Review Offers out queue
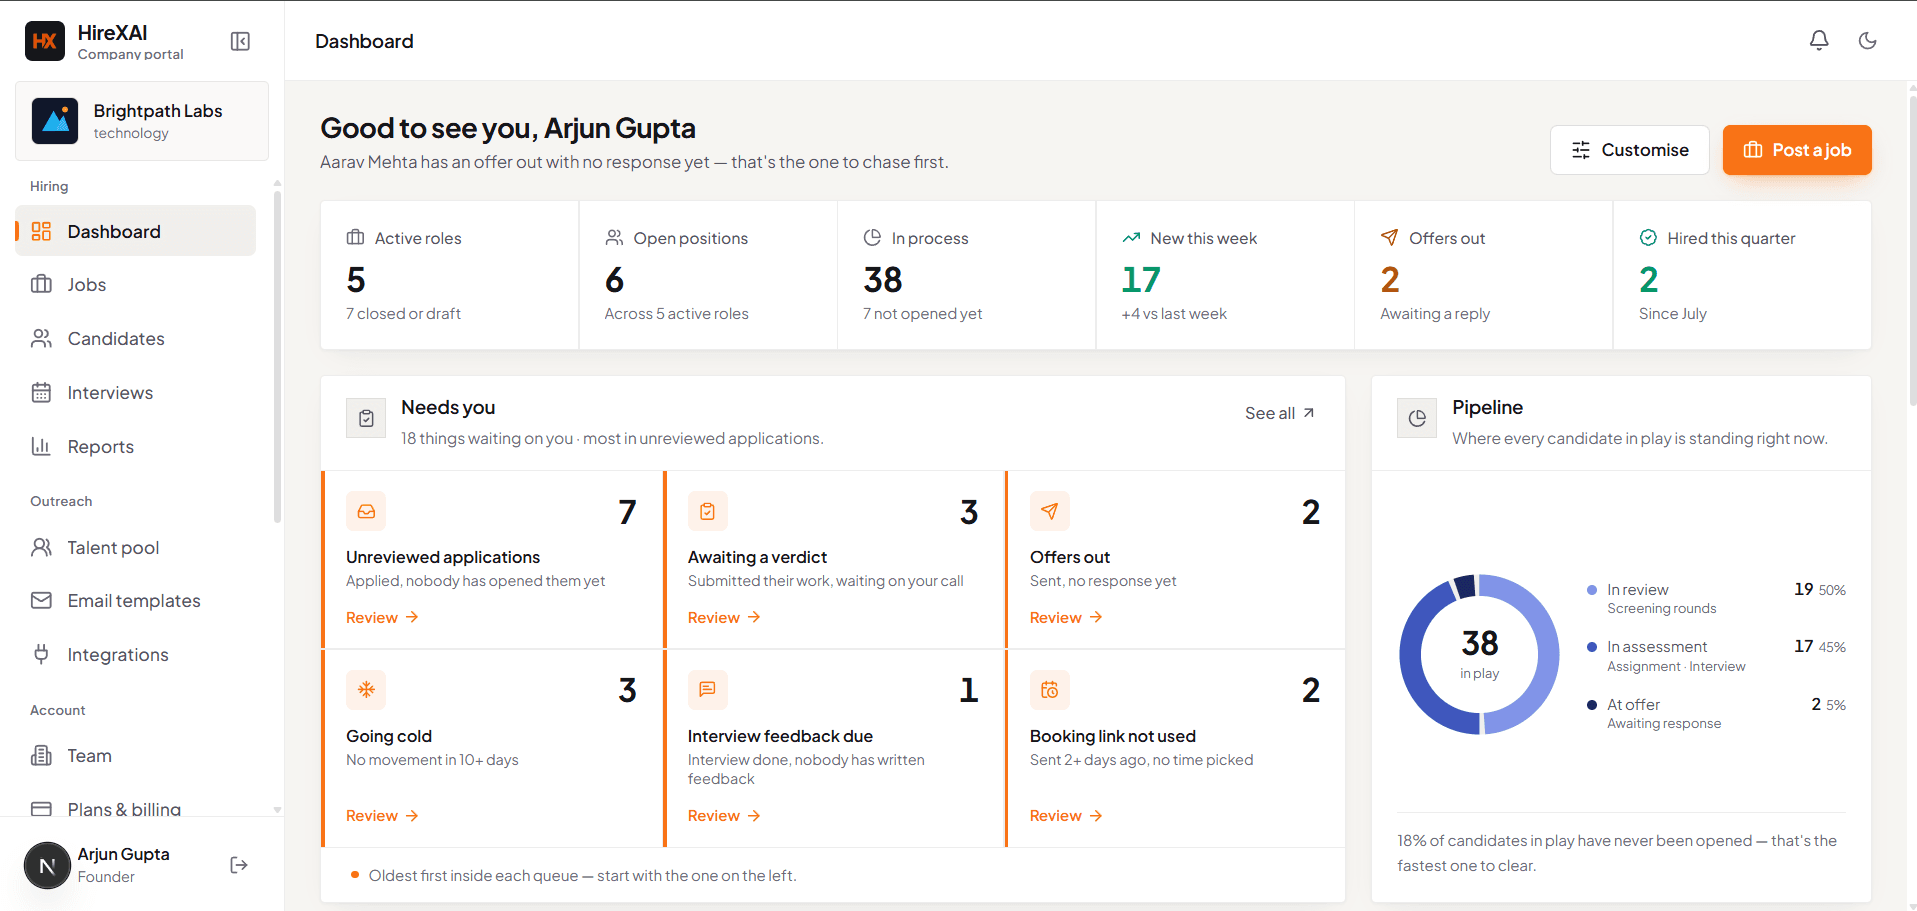Screen dimensions: 1917x911 1066,618
